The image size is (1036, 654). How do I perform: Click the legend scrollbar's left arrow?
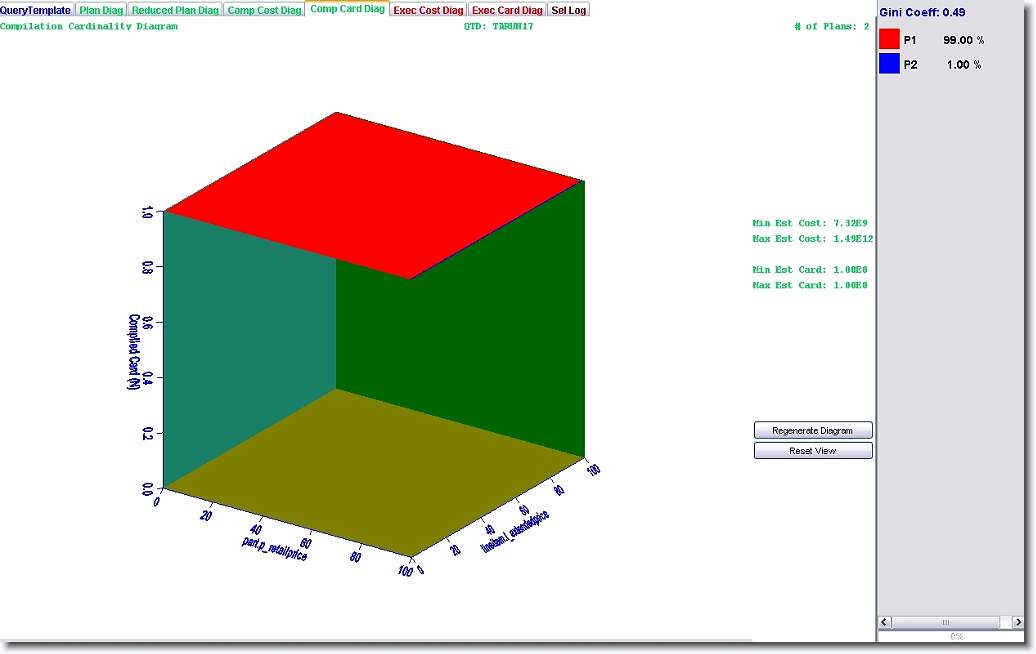[886, 622]
